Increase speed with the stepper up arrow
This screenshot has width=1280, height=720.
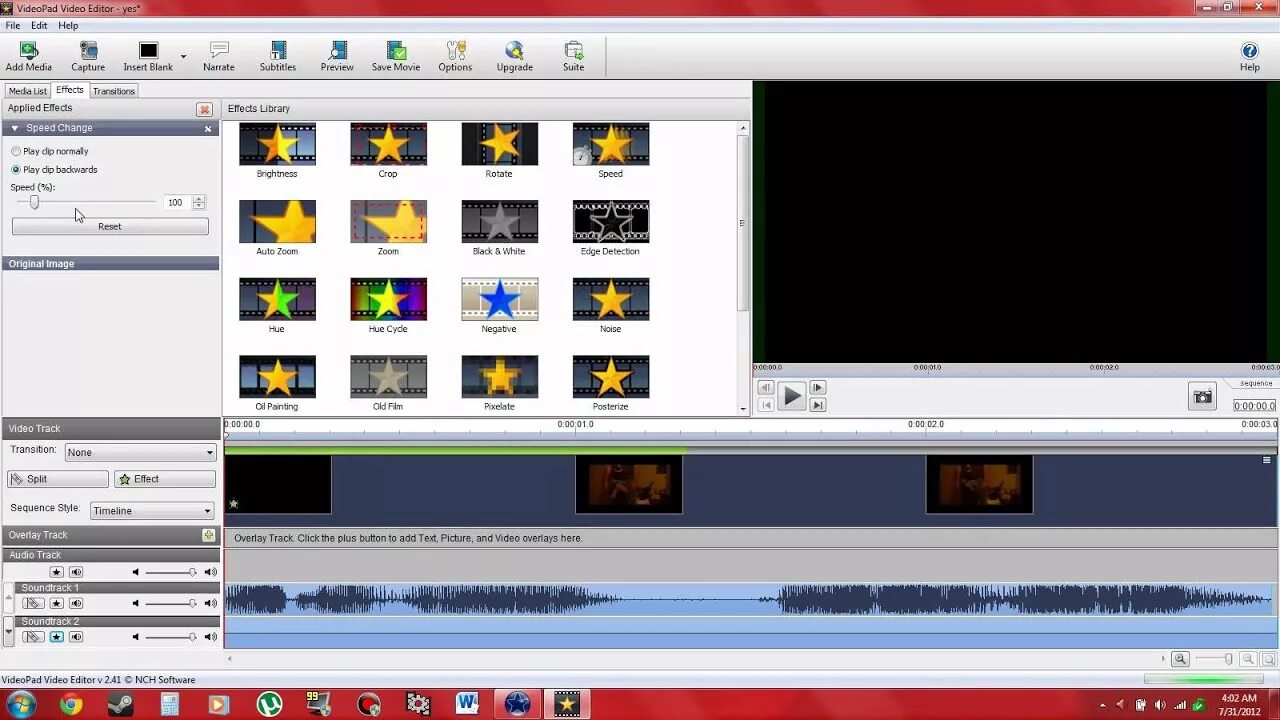(x=199, y=198)
